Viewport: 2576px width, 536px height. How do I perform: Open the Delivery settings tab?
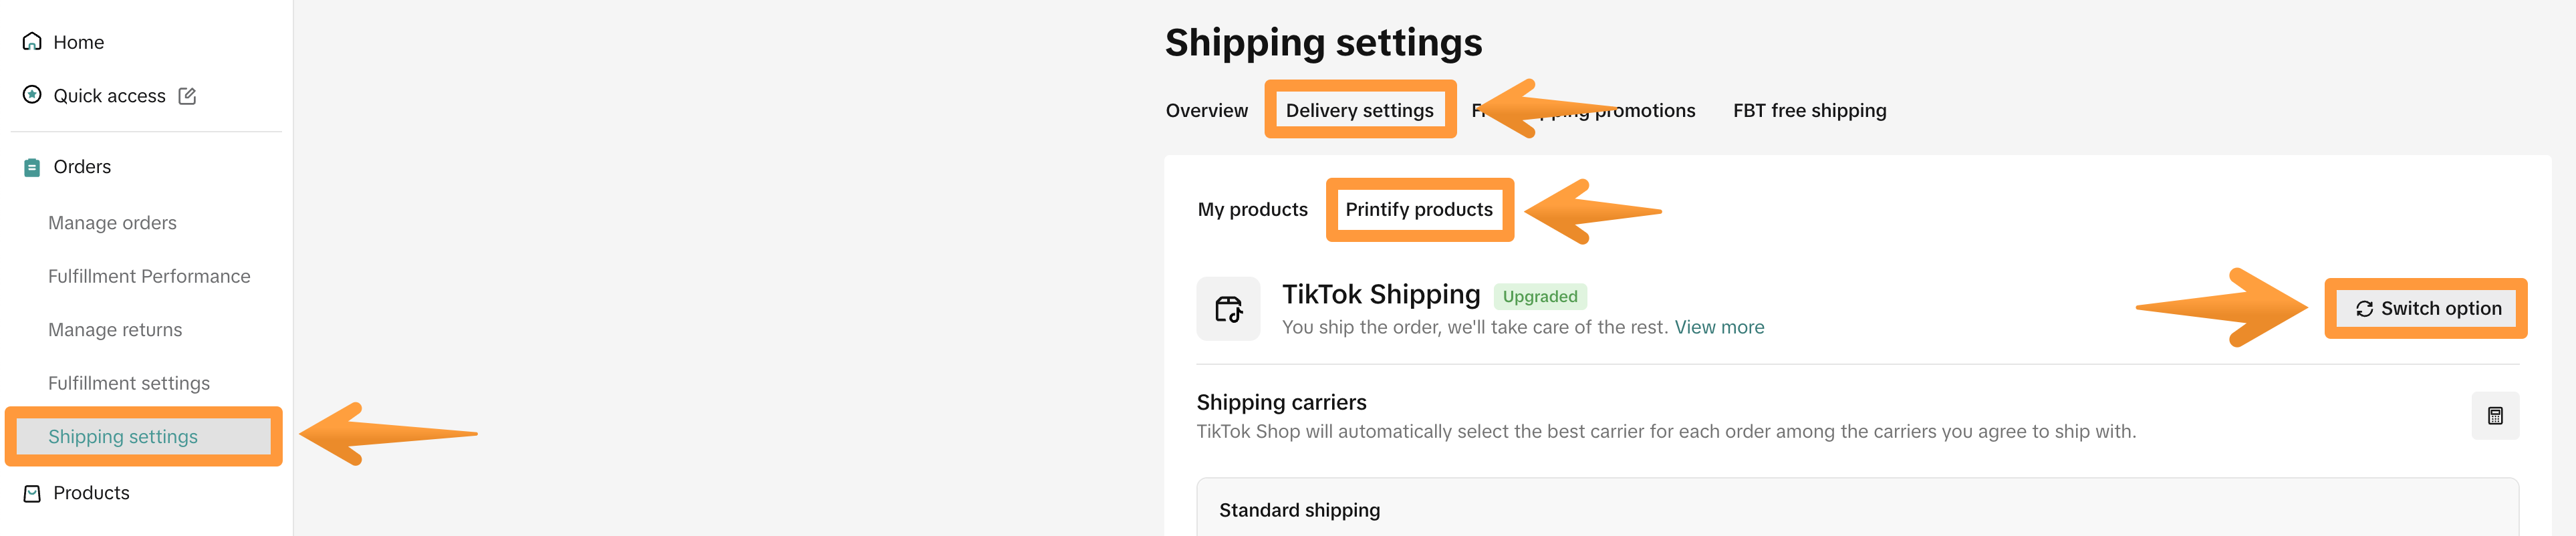click(1360, 110)
